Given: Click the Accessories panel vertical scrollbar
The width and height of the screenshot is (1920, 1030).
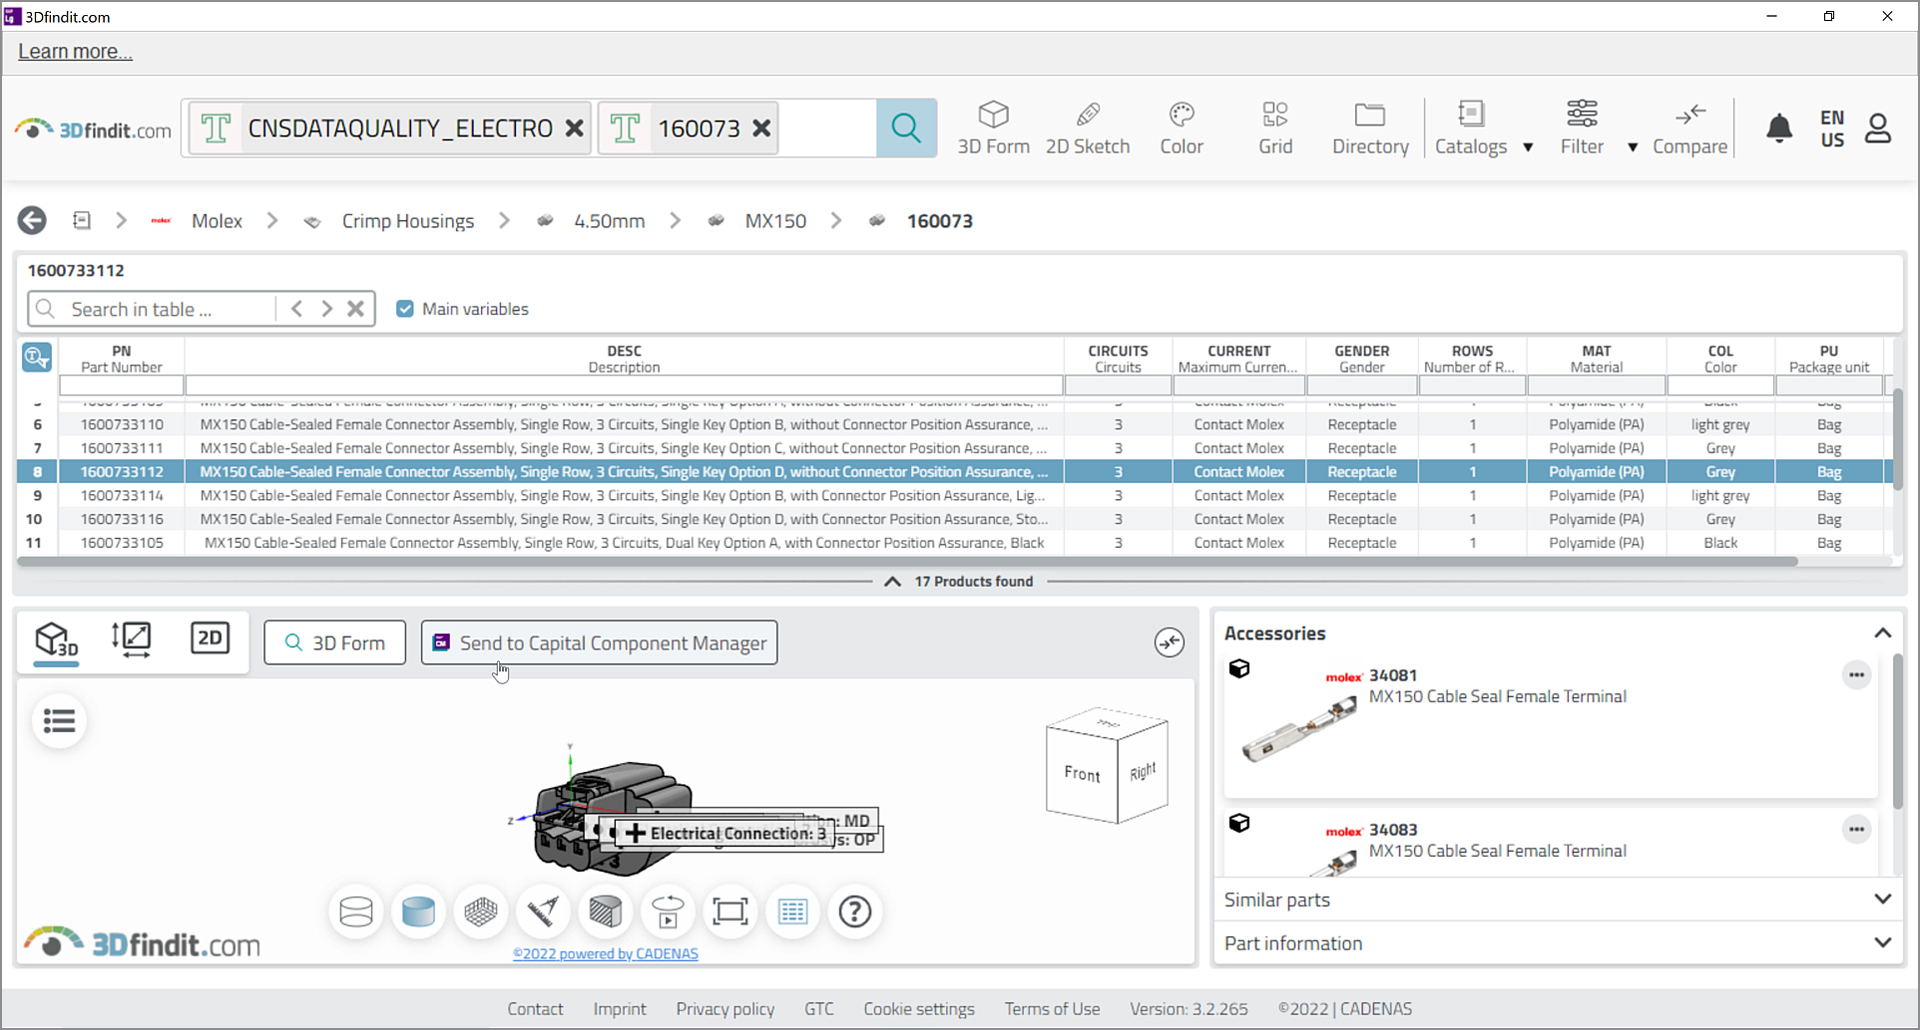Looking at the screenshot, I should (x=1898, y=732).
